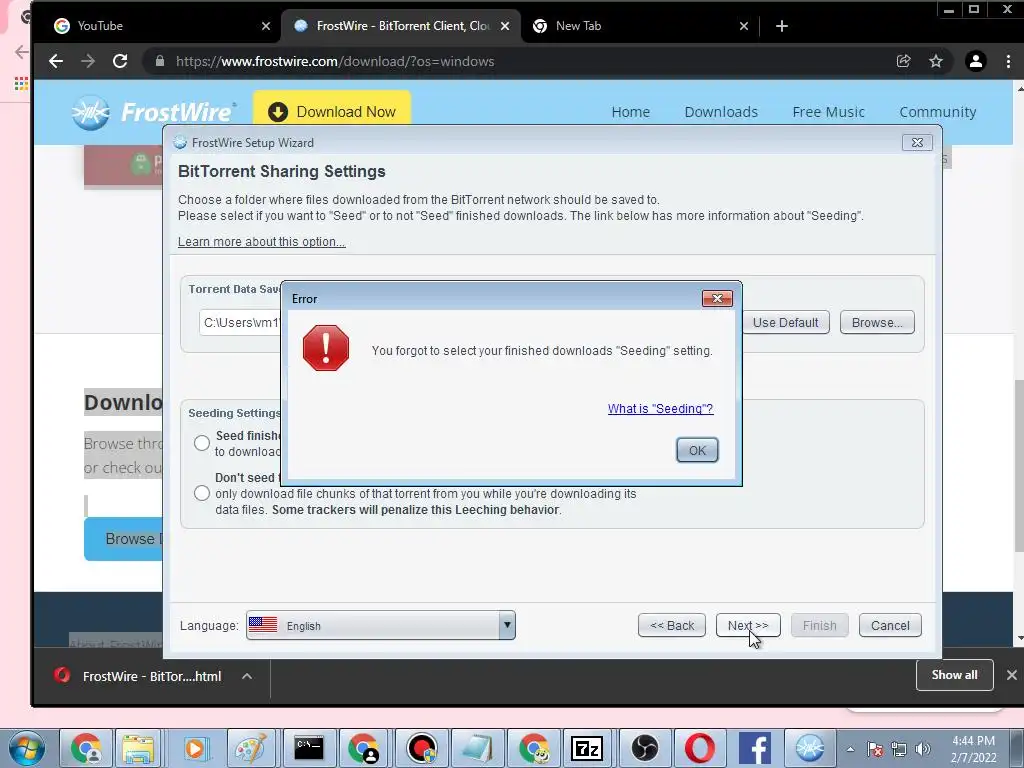Image resolution: width=1024 pixels, height=768 pixels.
Task: Click the FrostWire logo on the website
Action: (153, 112)
